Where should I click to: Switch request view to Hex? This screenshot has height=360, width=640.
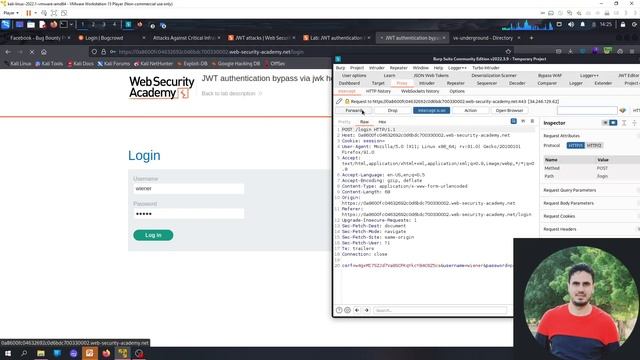[x=382, y=122]
